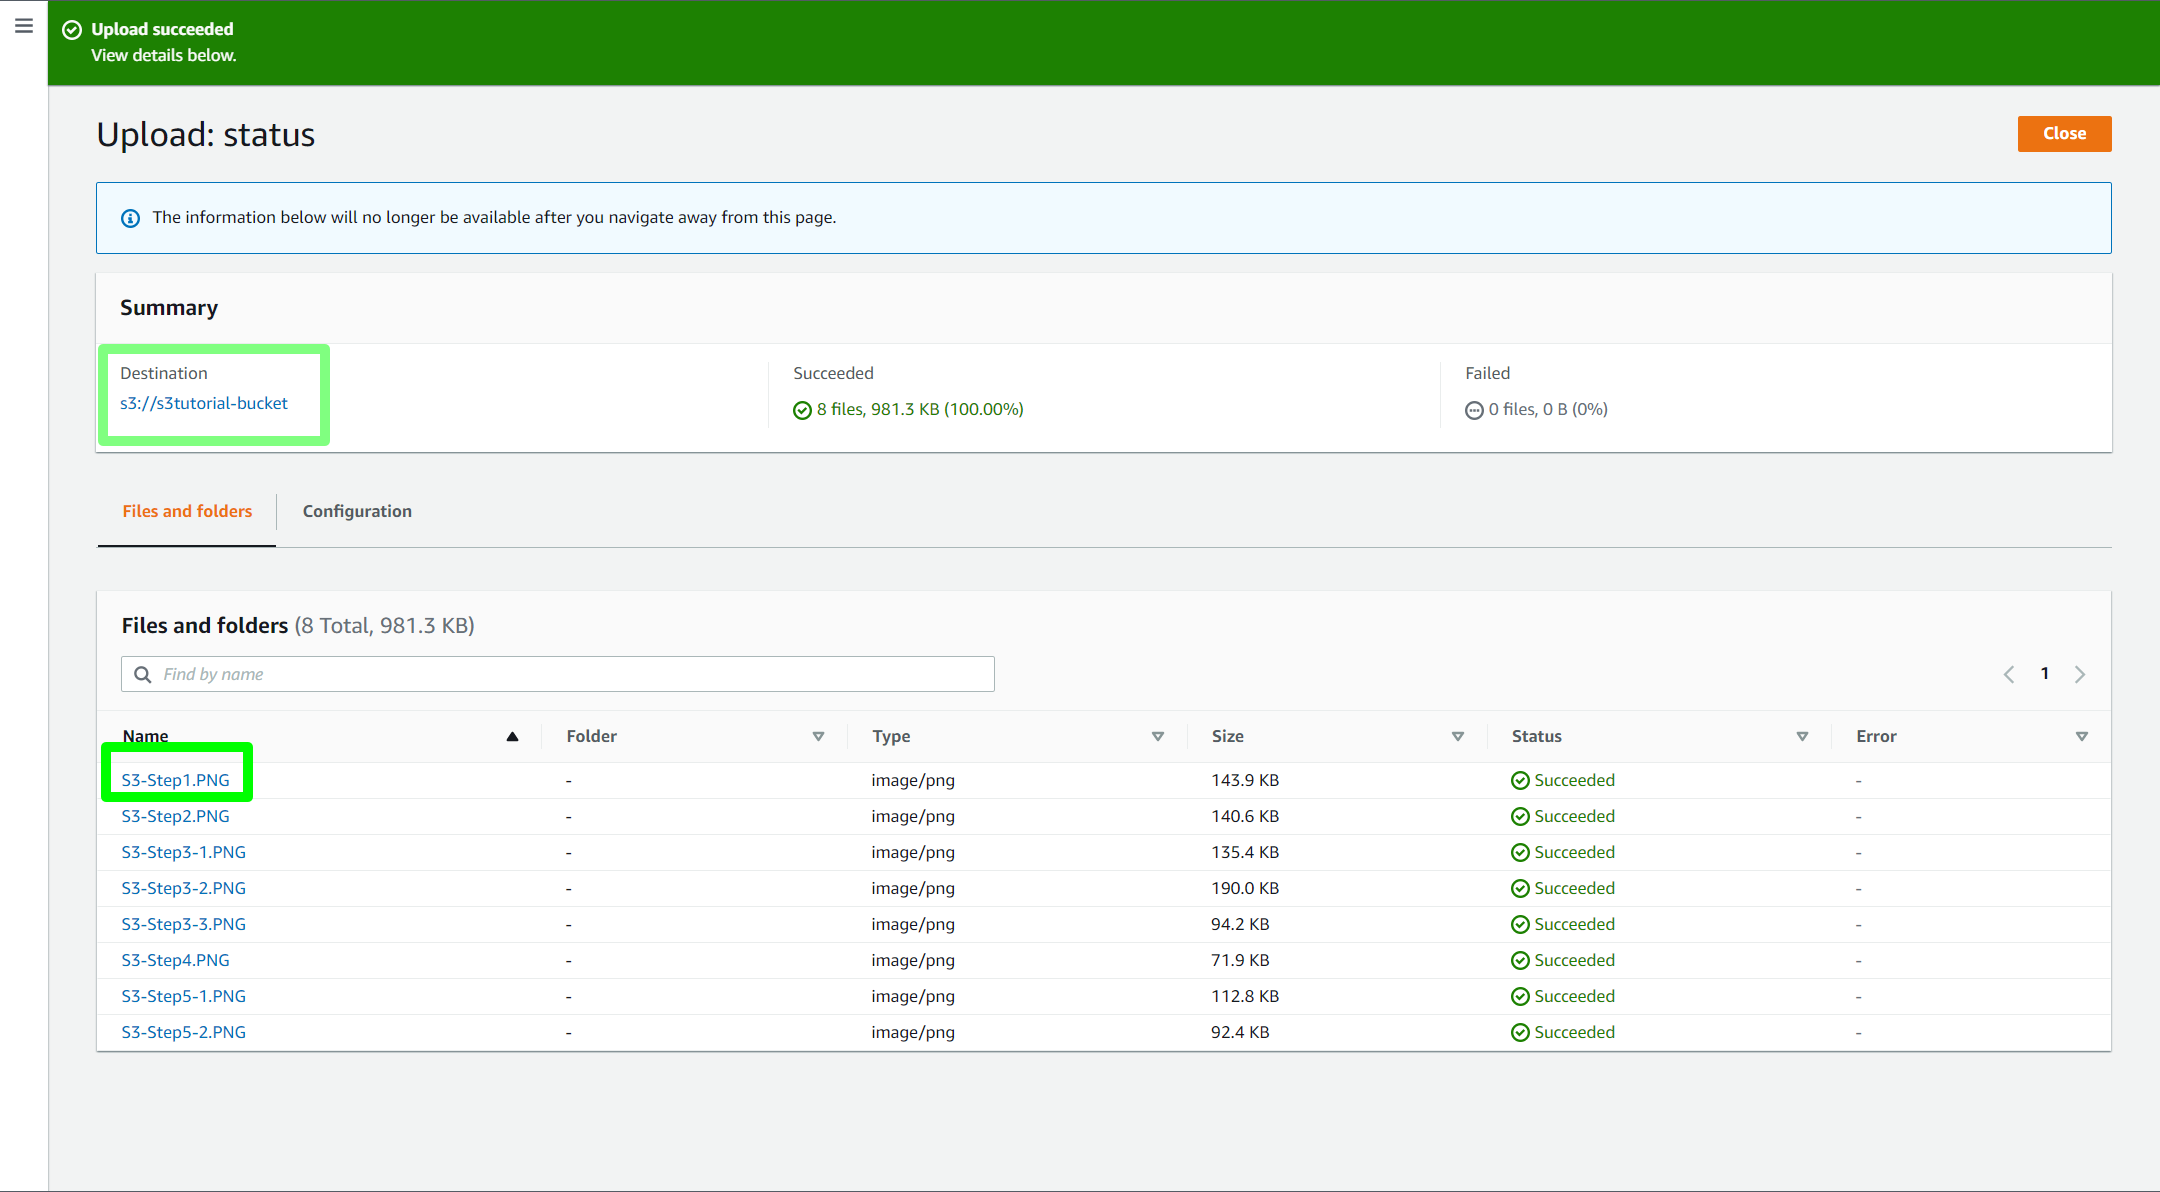Open the S3-Step4.PNG file link
This screenshot has width=2160, height=1192.
tap(175, 960)
